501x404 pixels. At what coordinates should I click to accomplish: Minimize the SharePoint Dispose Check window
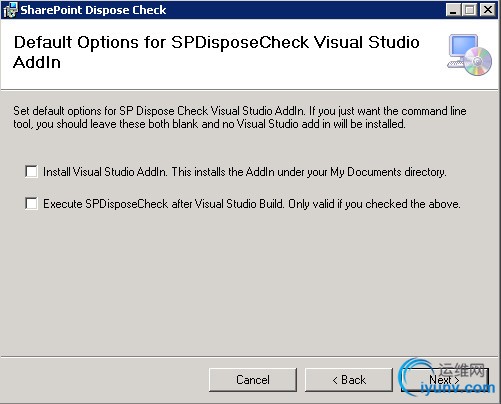coord(453,10)
